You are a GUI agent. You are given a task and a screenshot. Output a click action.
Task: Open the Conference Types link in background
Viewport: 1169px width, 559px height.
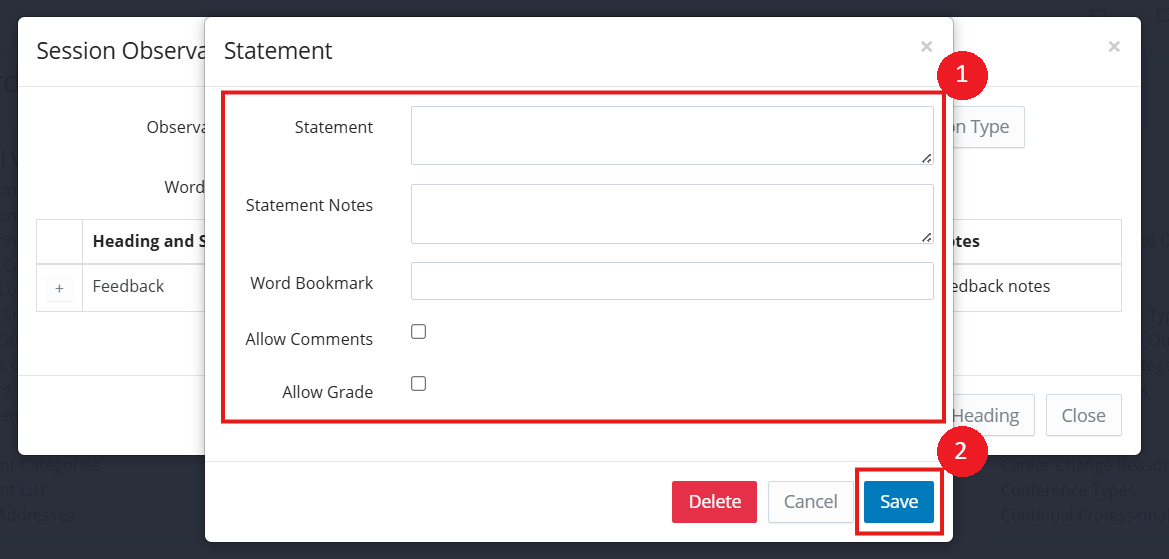[1068, 490]
